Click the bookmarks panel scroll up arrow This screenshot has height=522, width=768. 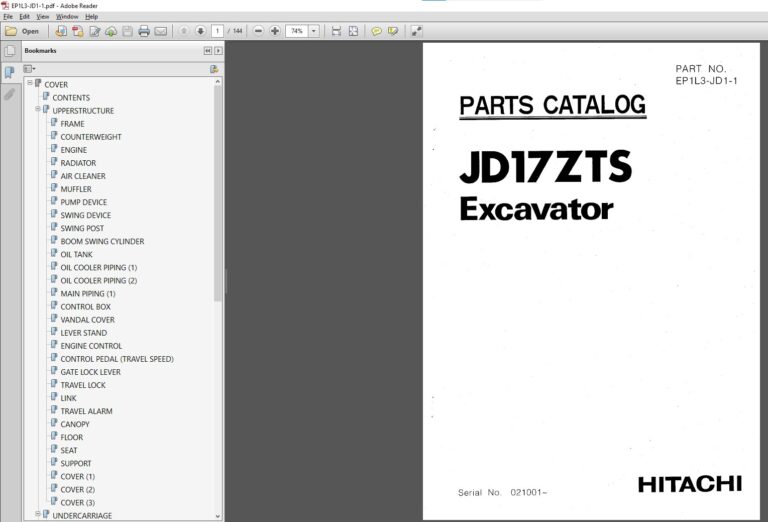[x=217, y=82]
